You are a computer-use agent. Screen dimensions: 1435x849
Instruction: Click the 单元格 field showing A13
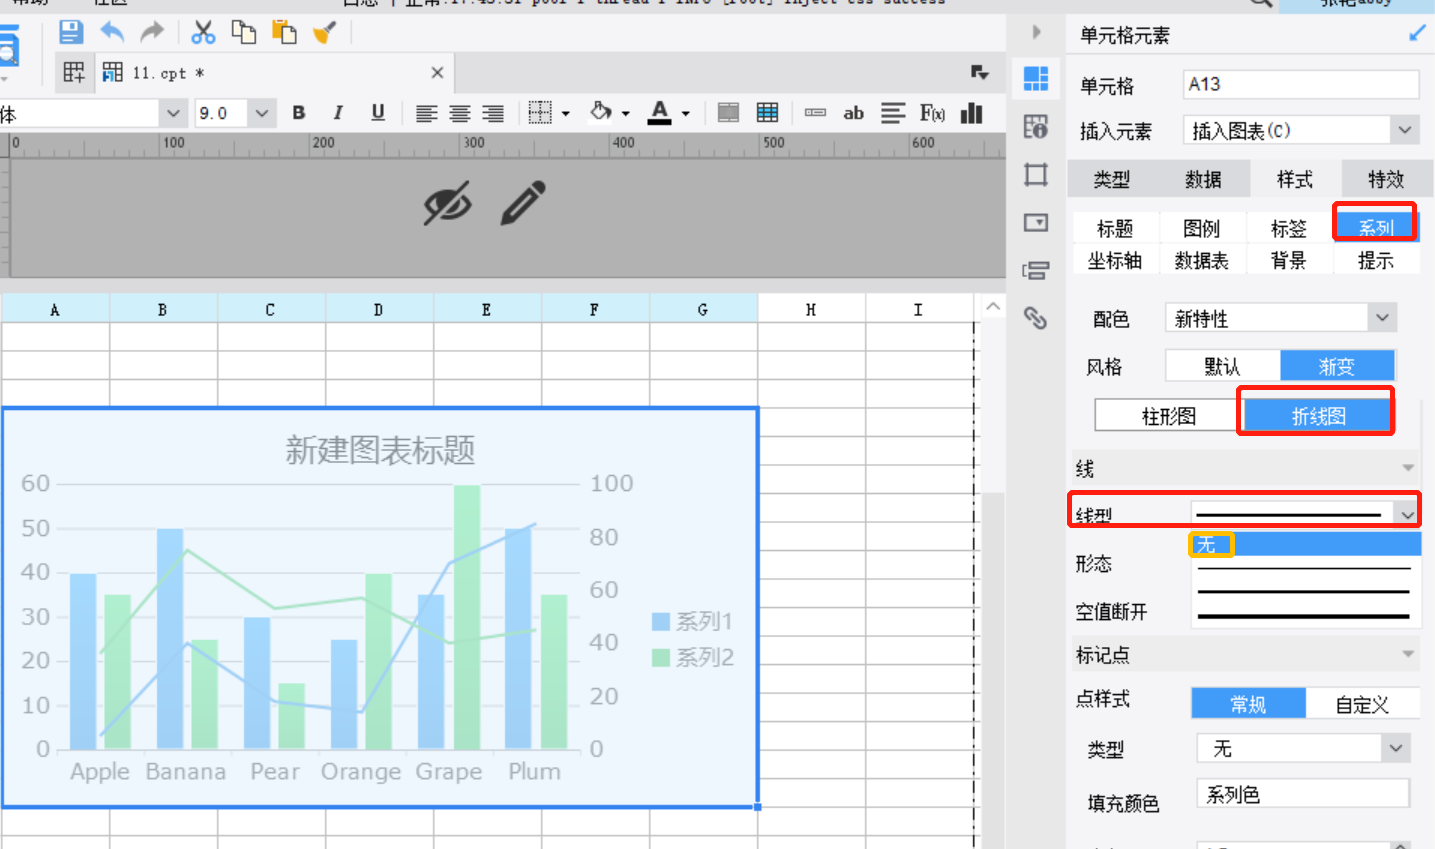1301,84
